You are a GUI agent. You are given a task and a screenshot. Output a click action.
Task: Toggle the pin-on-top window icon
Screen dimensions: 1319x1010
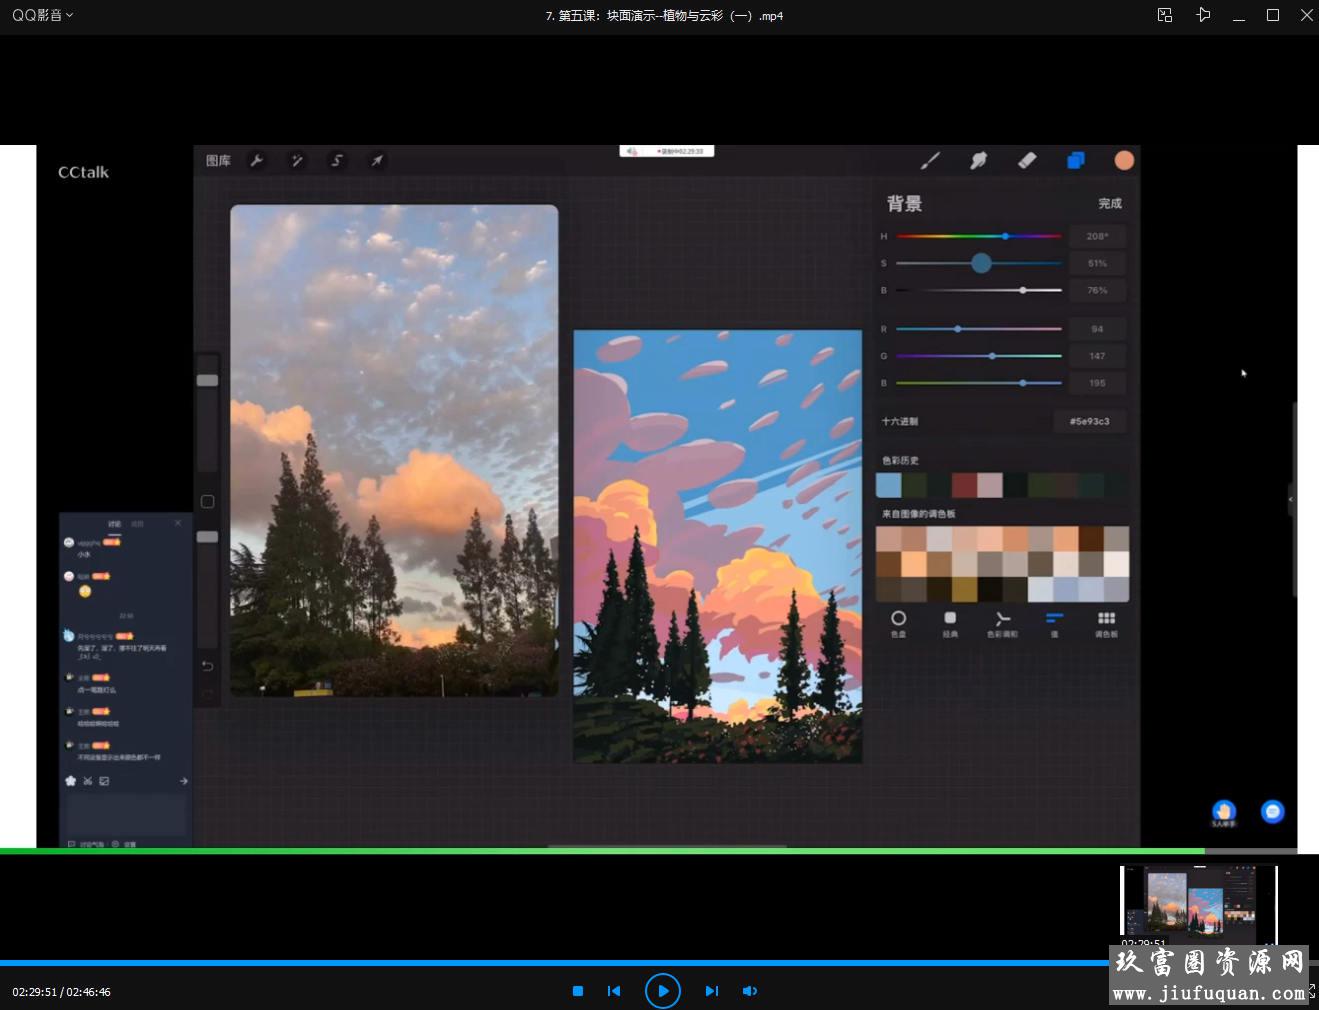click(x=1203, y=15)
